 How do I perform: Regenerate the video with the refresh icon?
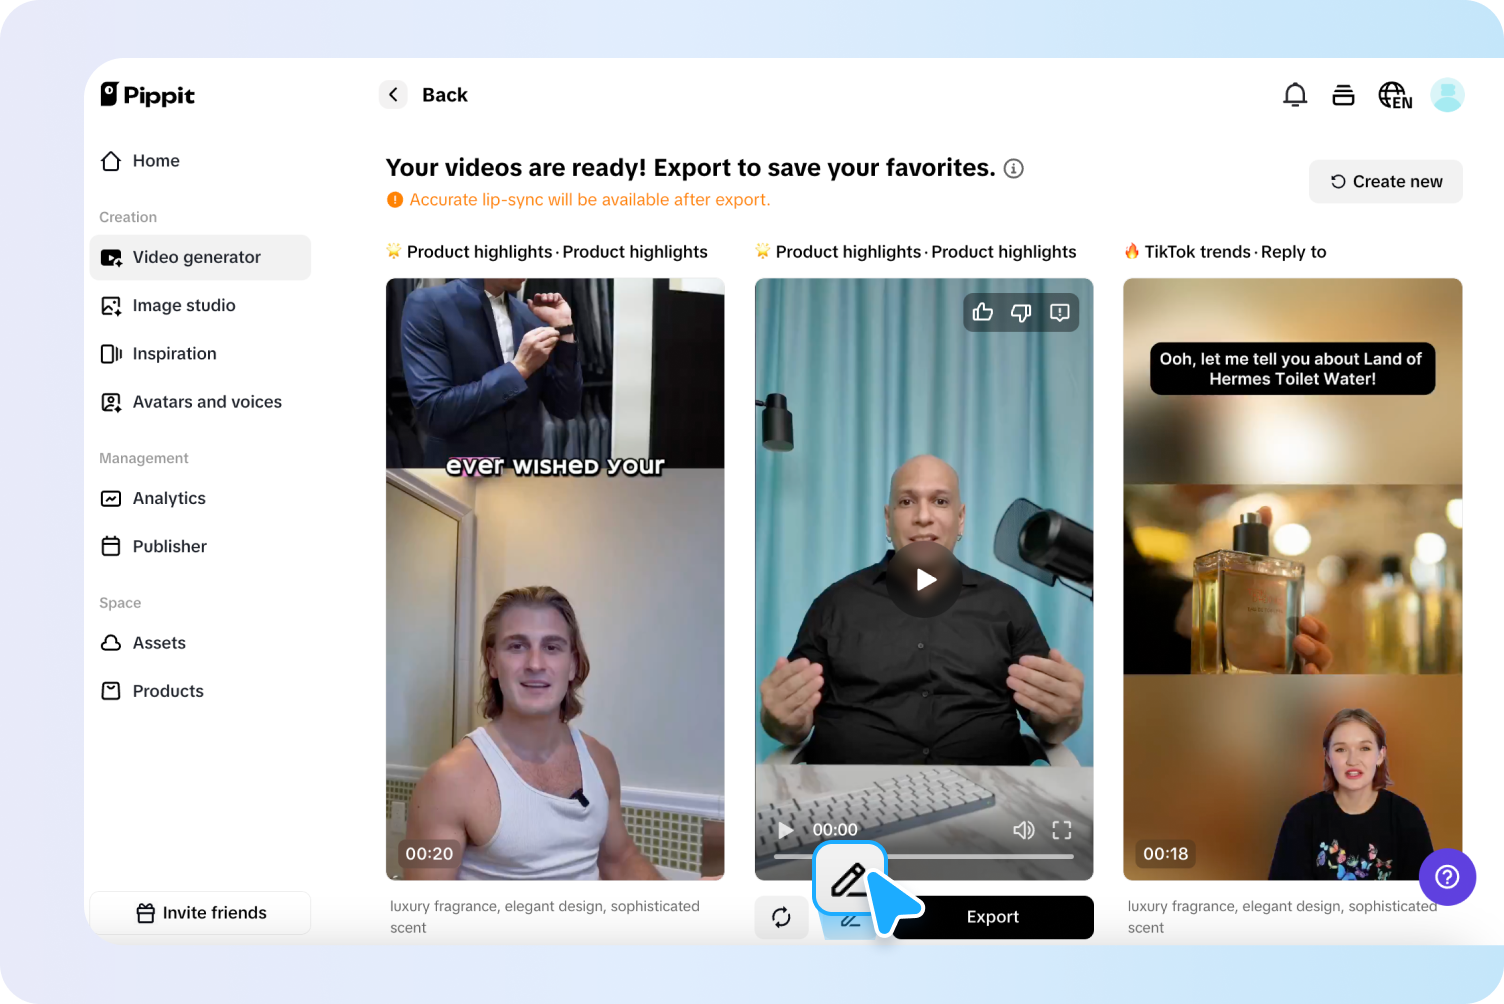pos(781,917)
